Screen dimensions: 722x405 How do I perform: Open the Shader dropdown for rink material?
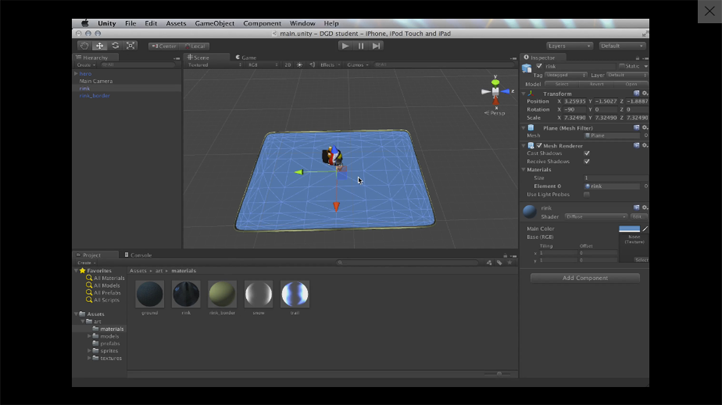coord(594,217)
